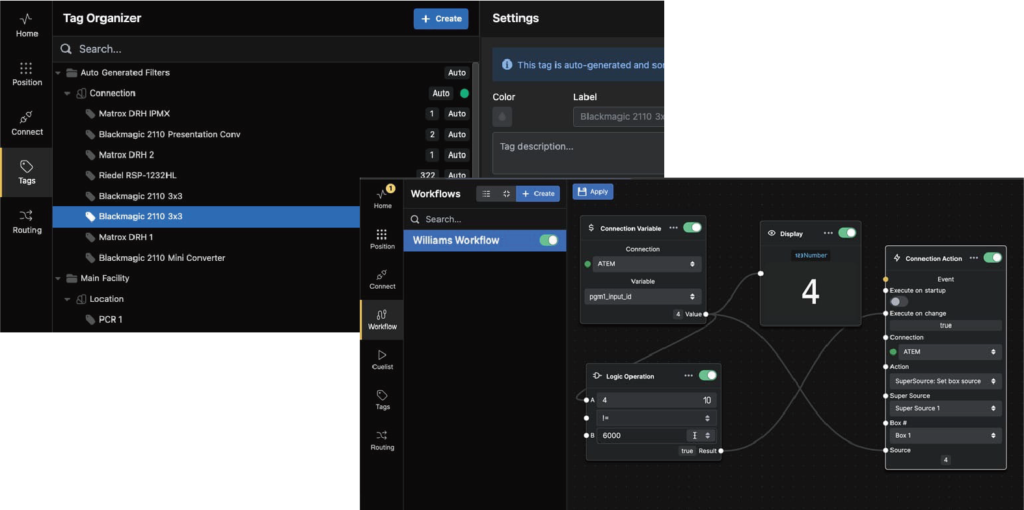Open the Cuelist page in workflow sidebar
The image size is (1024, 510).
(x=382, y=360)
